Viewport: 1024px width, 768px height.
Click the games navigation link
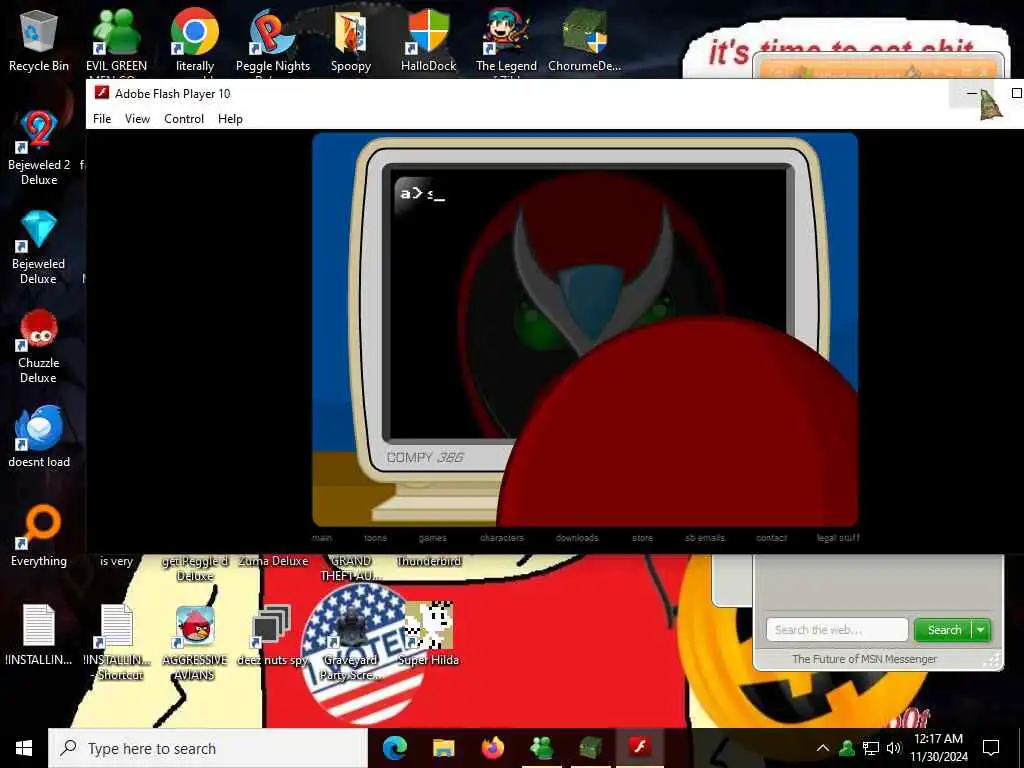pos(433,538)
